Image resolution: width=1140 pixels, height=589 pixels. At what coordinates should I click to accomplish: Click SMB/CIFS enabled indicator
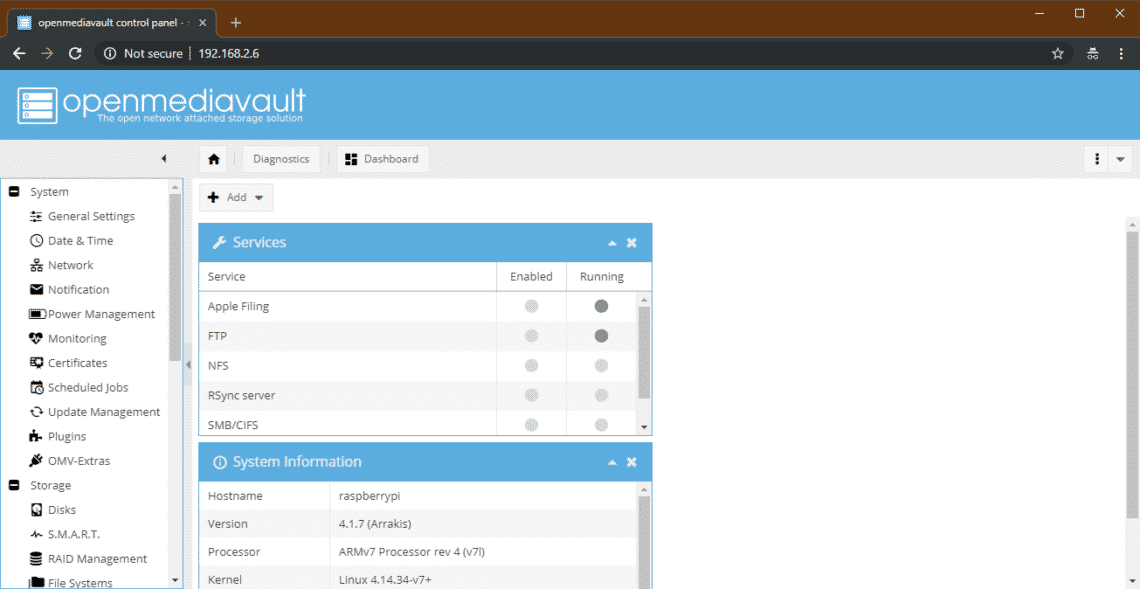click(531, 425)
